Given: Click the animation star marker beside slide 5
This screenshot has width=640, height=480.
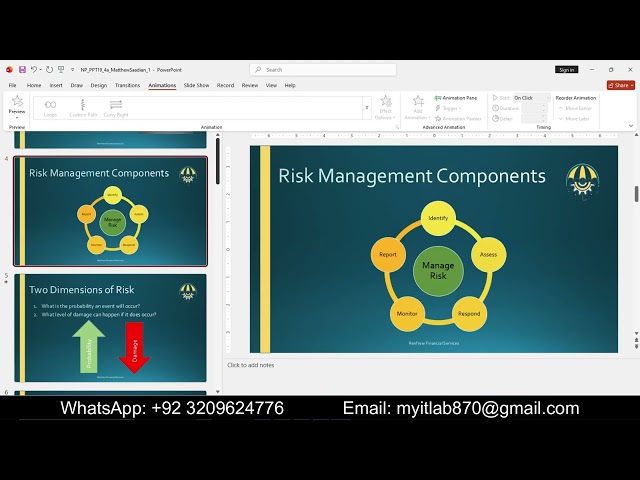Looking at the screenshot, I should coord(6,282).
